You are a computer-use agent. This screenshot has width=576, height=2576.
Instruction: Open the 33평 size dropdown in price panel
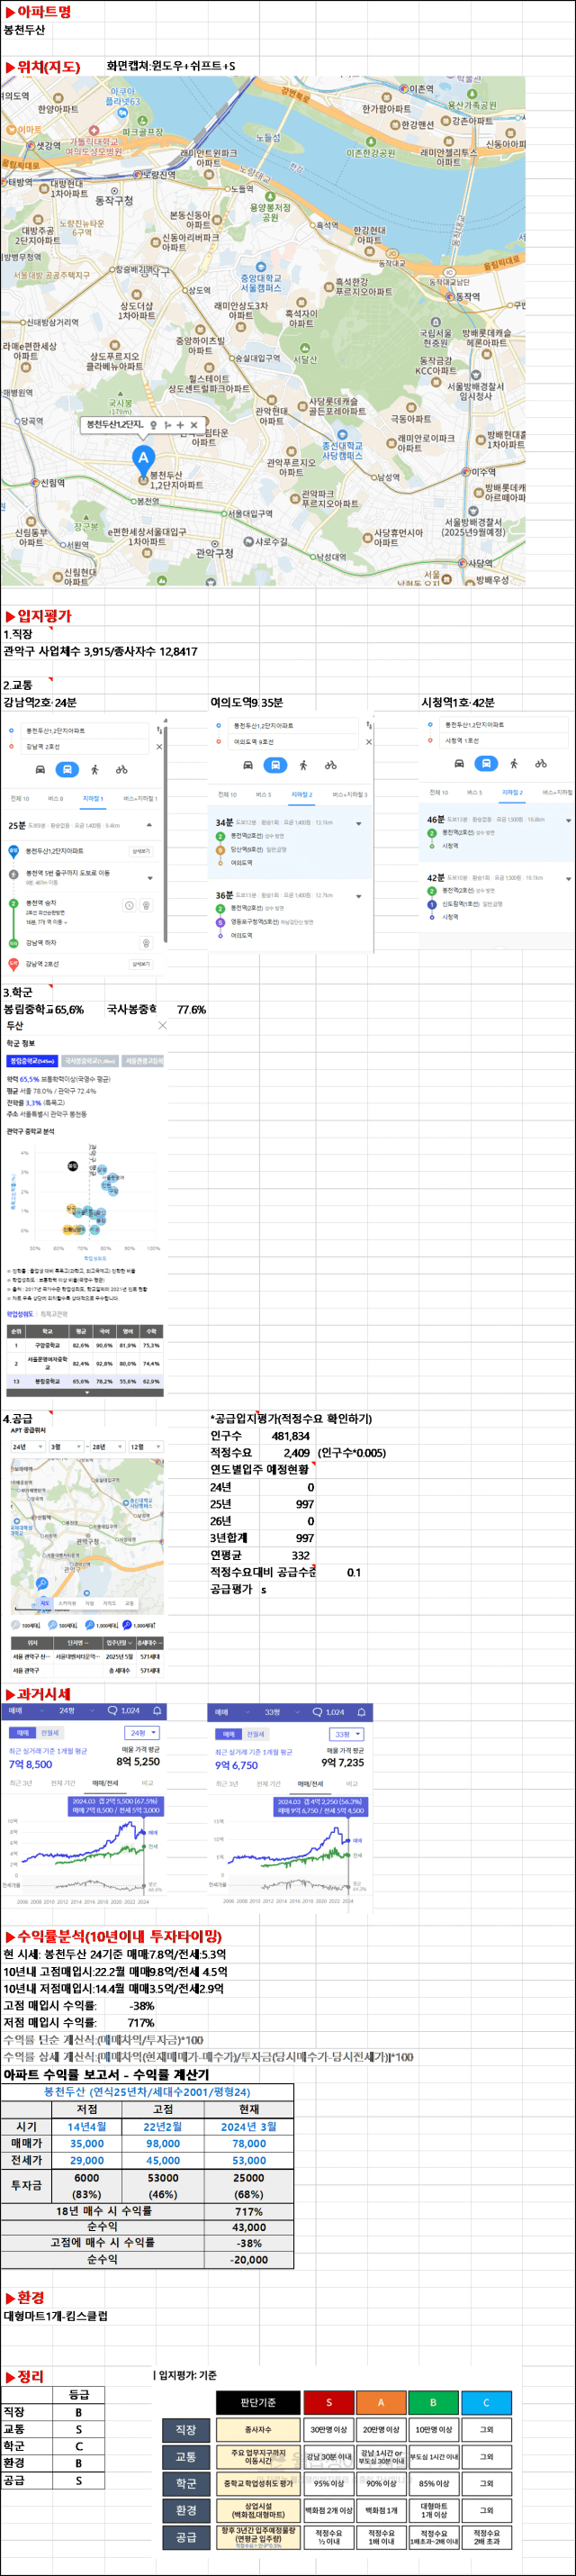(346, 1734)
